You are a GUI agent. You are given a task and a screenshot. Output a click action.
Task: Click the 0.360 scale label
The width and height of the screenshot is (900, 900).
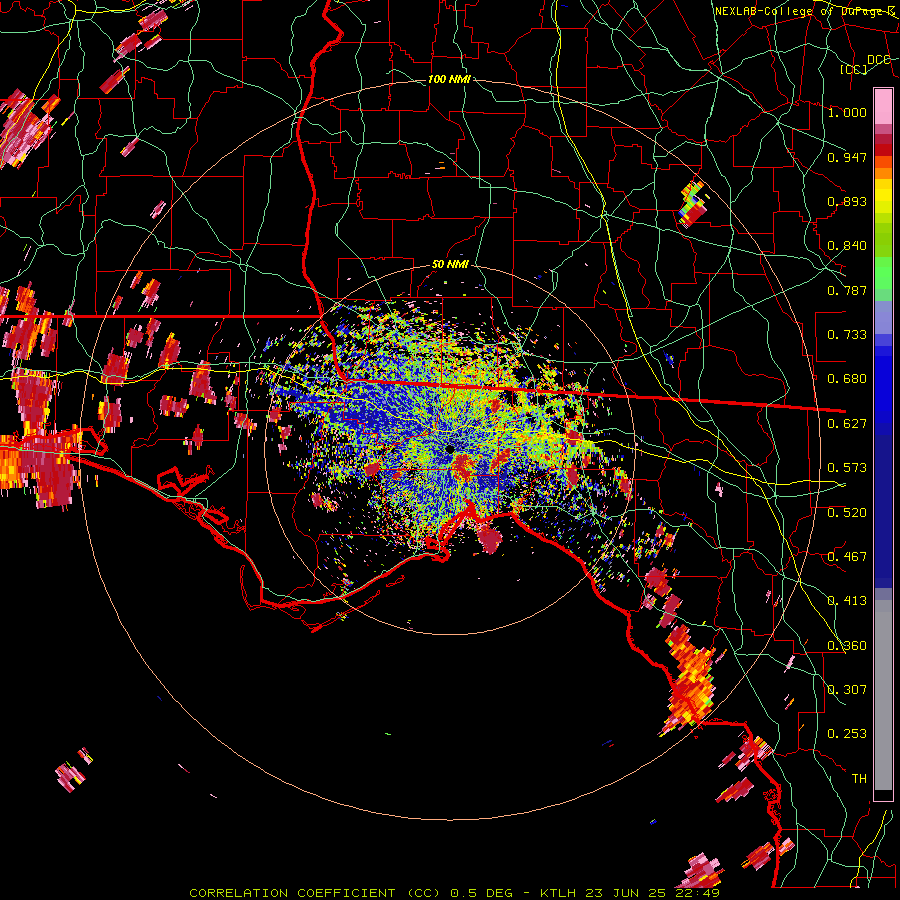(x=847, y=646)
